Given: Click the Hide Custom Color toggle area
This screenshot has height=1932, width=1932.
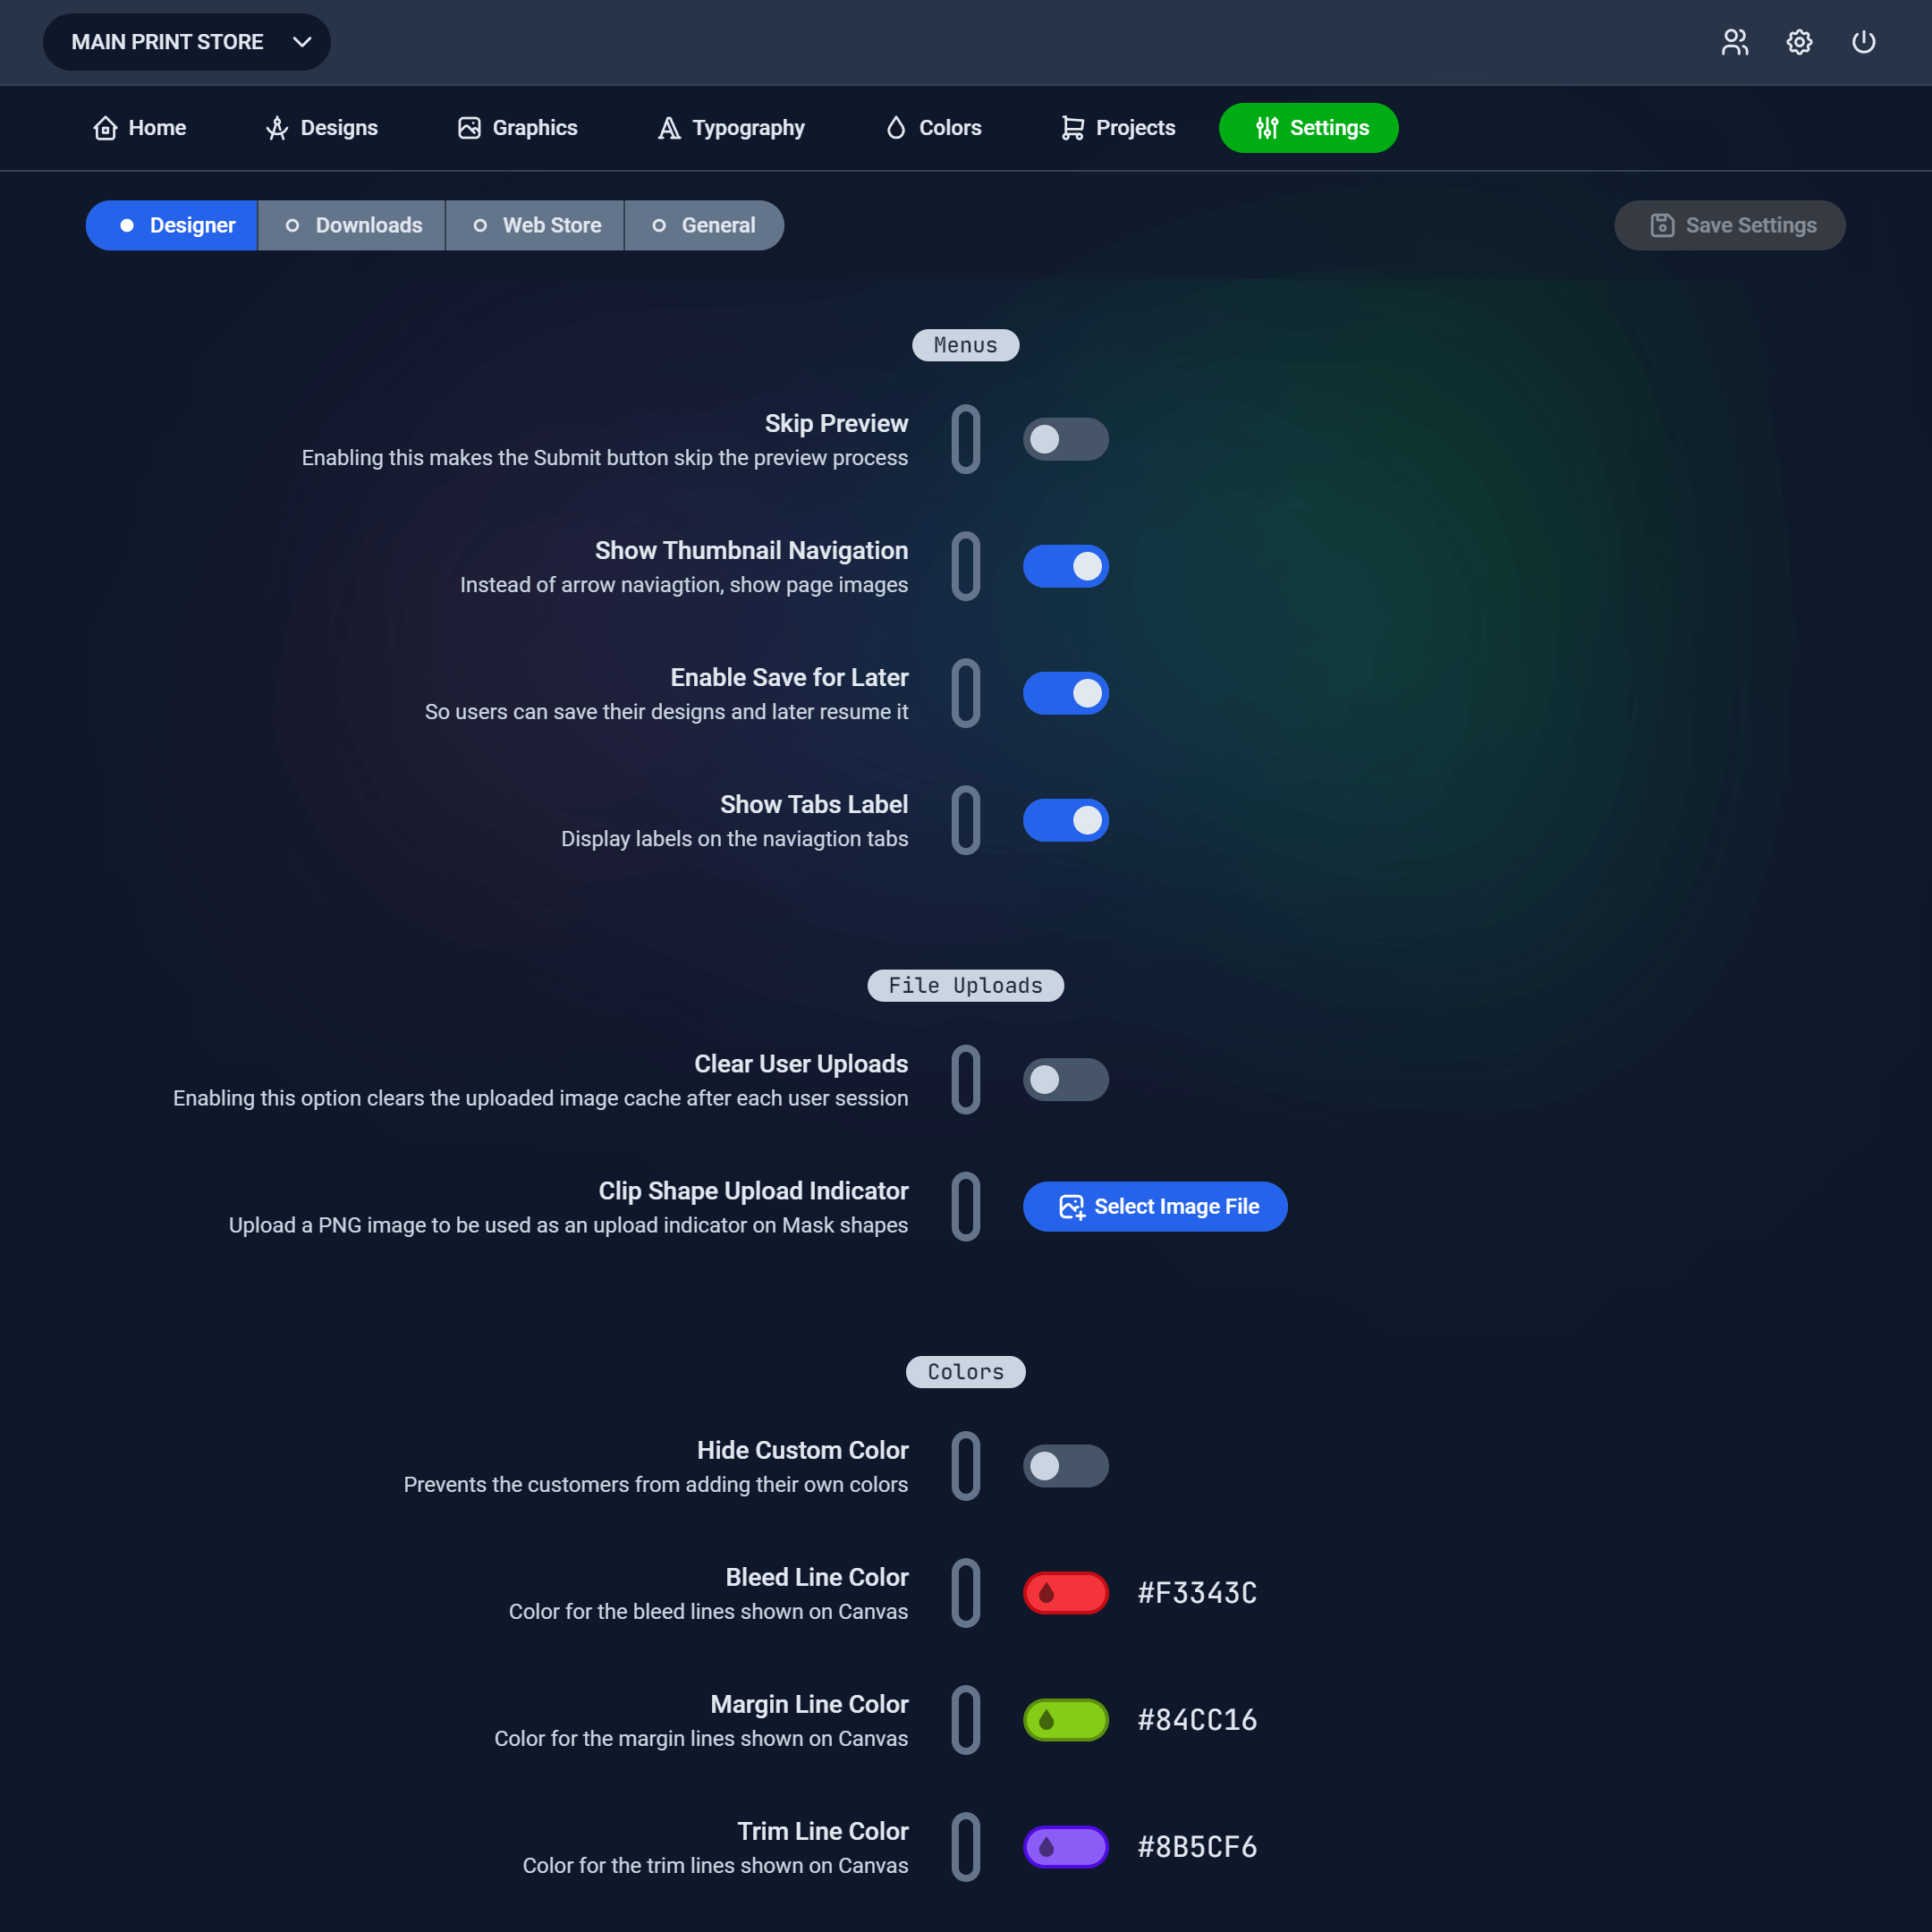Looking at the screenshot, I should [x=1065, y=1465].
